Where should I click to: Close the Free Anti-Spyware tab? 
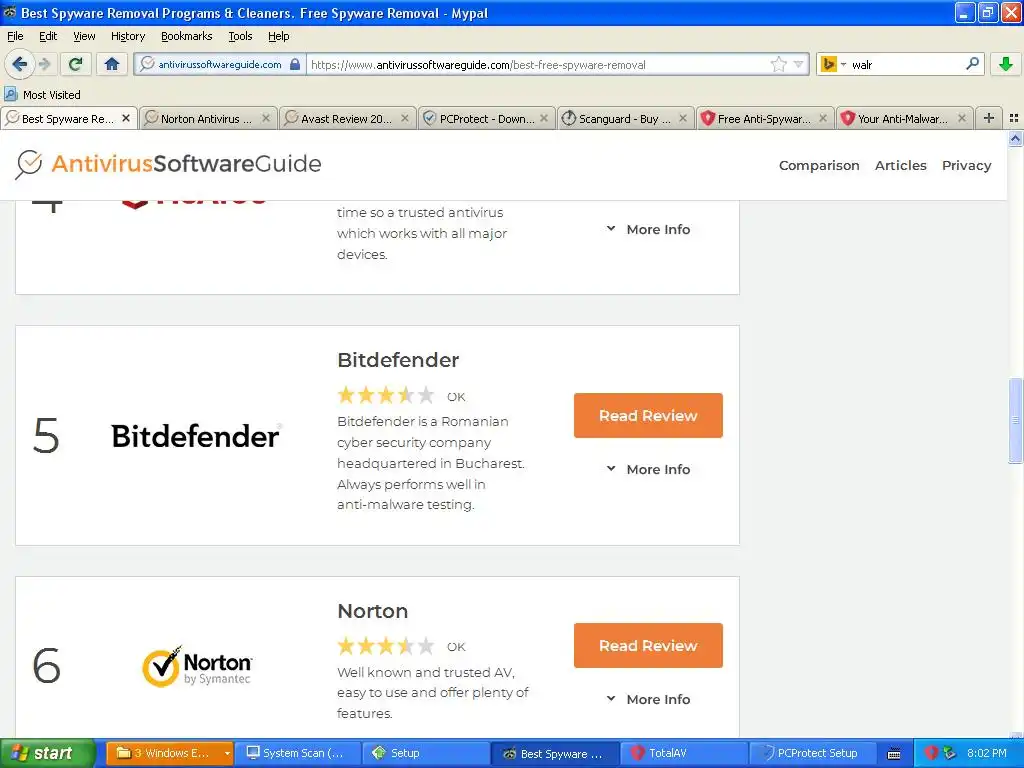click(823, 118)
